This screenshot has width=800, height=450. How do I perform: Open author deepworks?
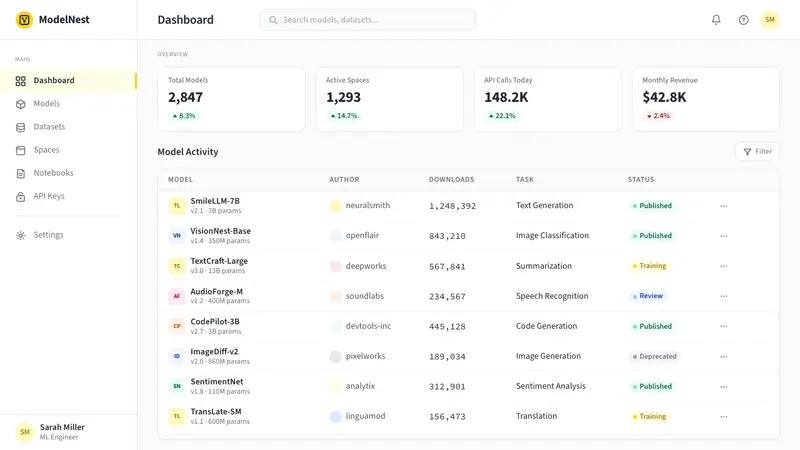coord(366,266)
